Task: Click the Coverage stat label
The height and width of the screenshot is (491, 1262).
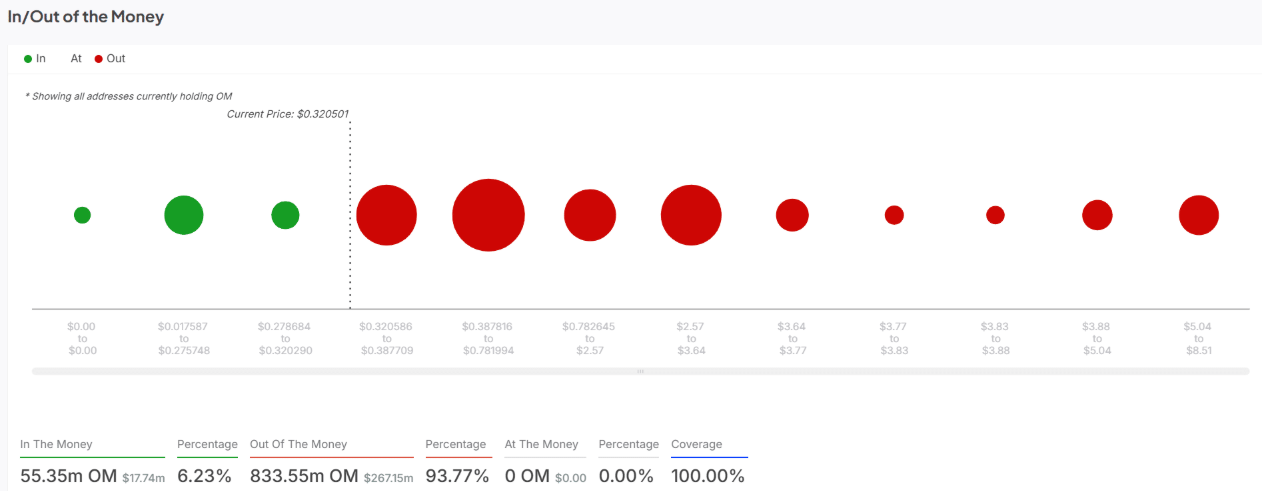Action: [696, 444]
